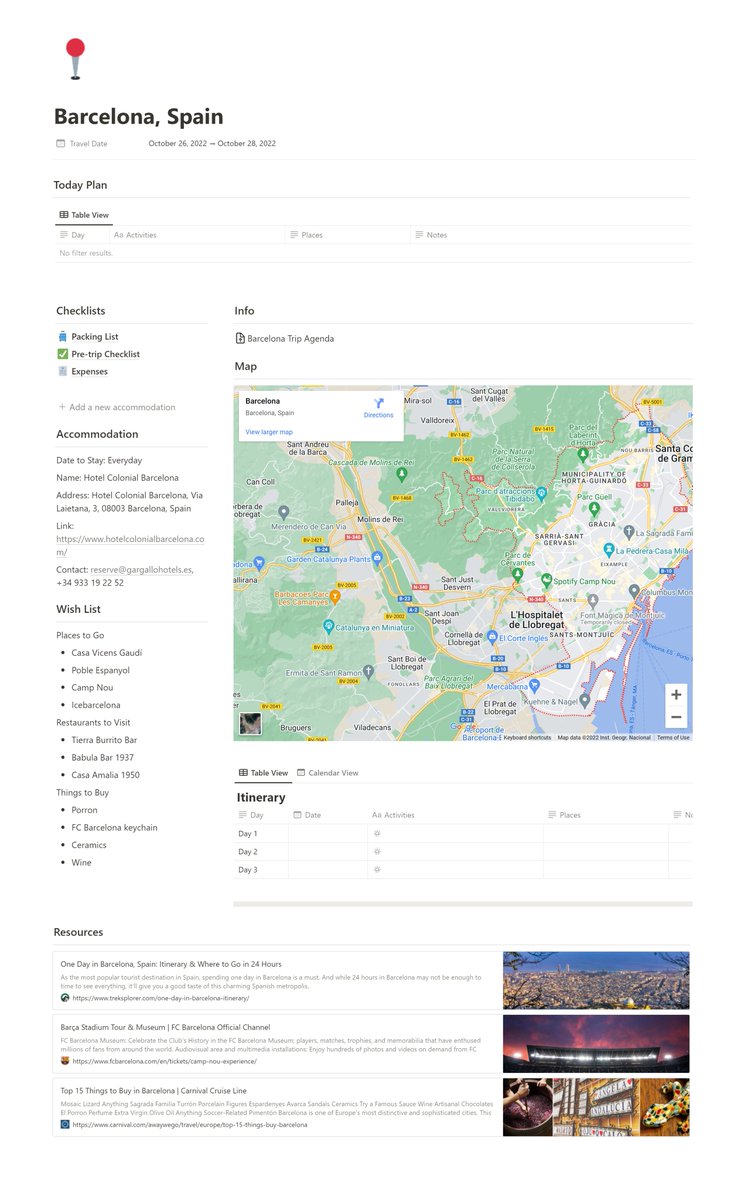Open View larger map link
748x1200 pixels.
(x=269, y=432)
